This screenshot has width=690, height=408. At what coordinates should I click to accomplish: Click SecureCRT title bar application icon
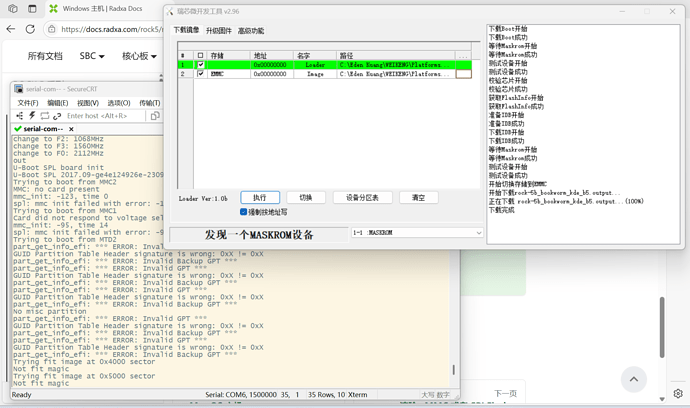coord(18,89)
